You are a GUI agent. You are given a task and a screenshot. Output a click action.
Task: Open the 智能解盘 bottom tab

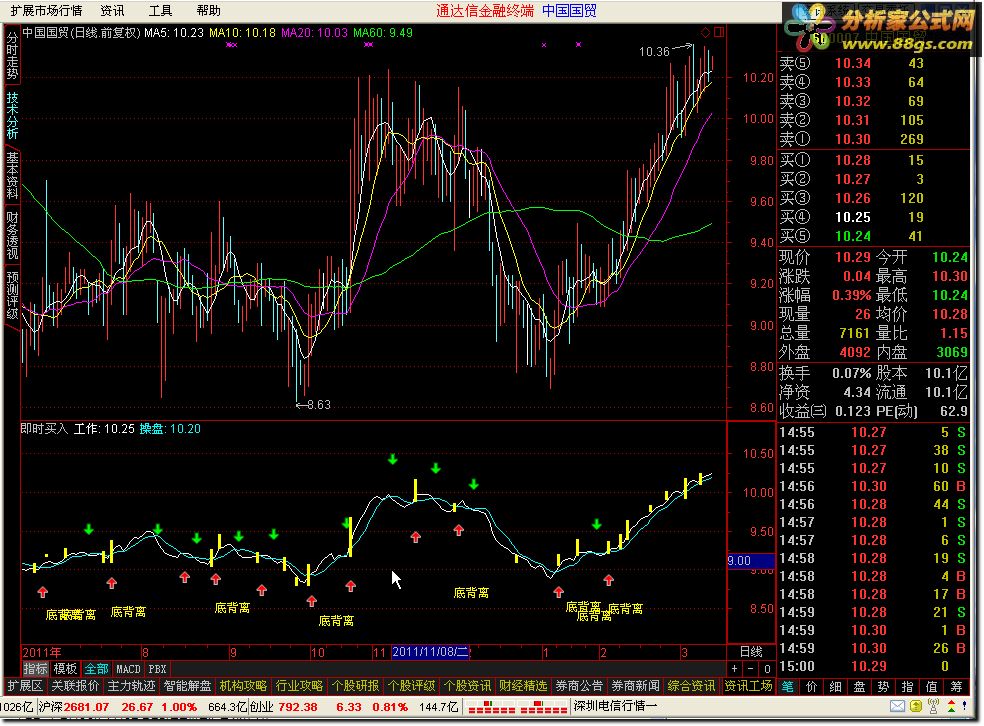(x=187, y=686)
